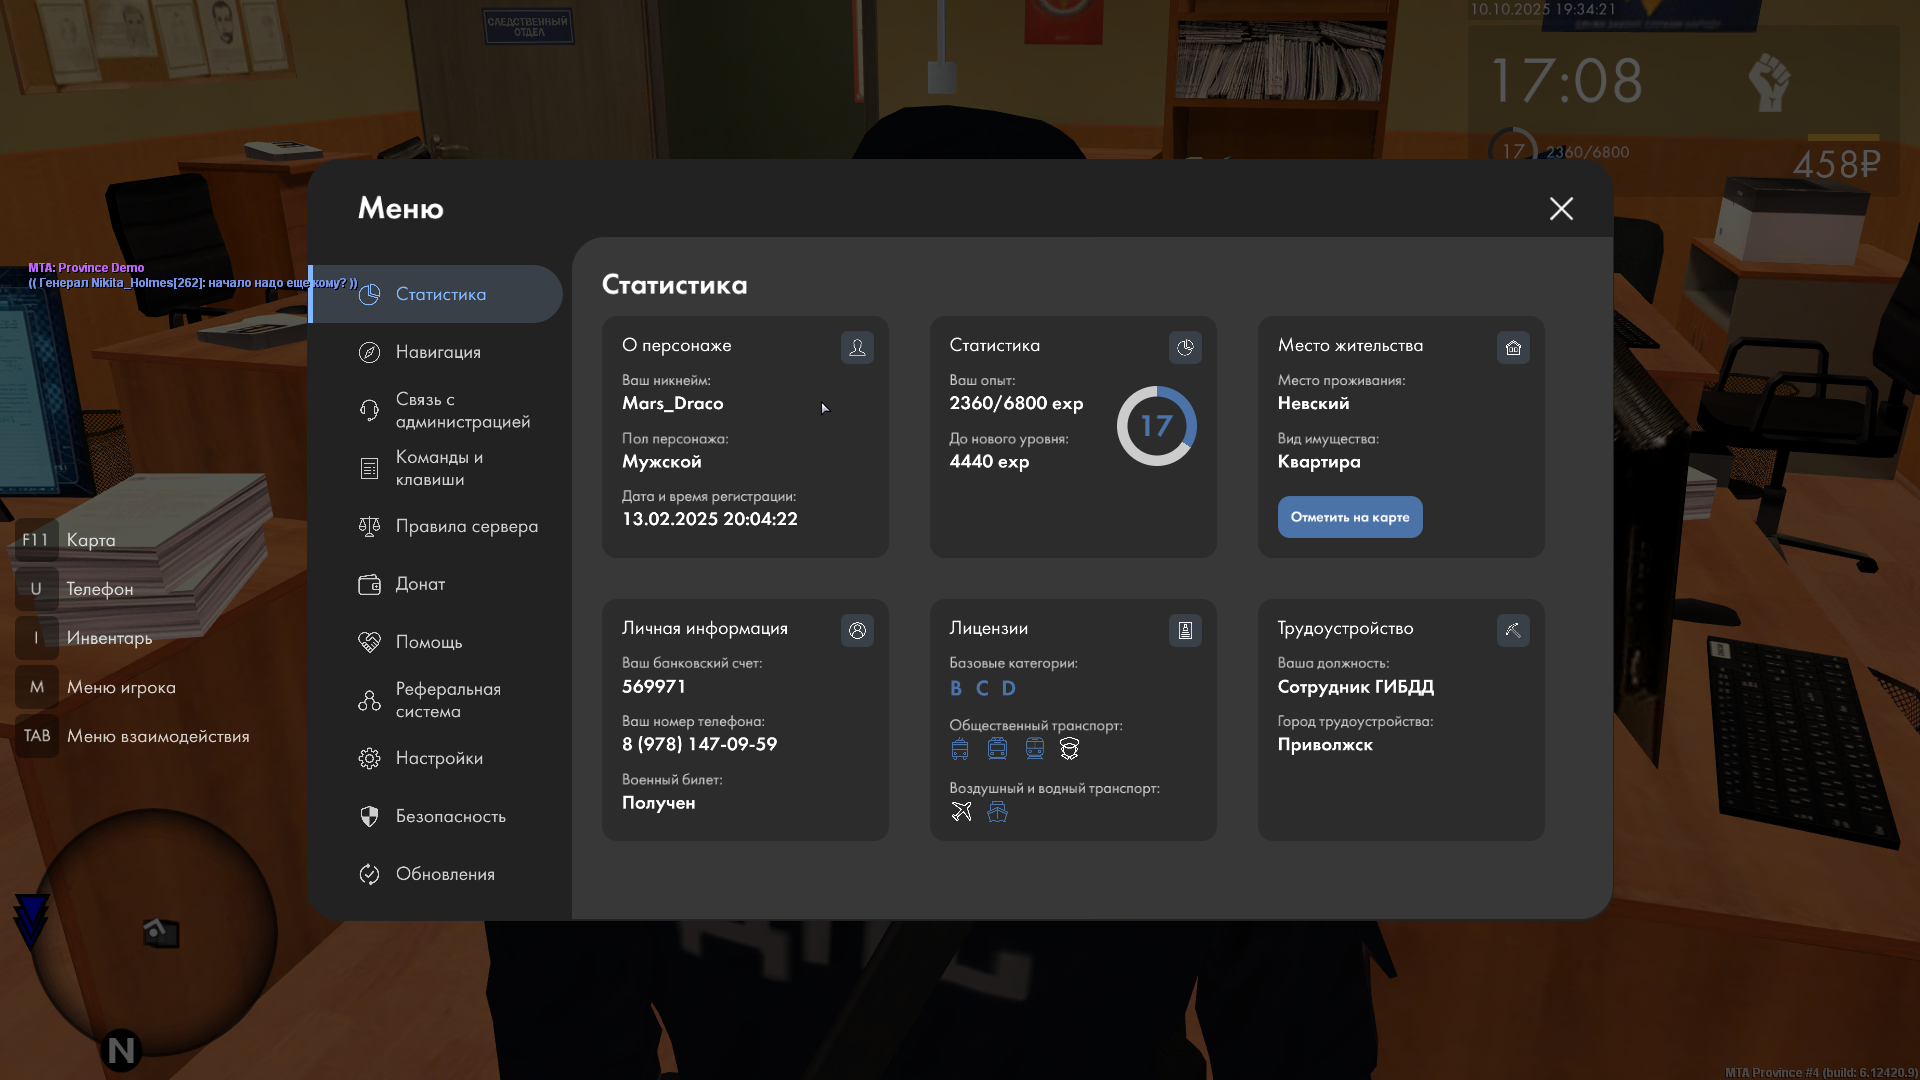Click the document icon in Лицензии card
This screenshot has width=1920, height=1080.
click(x=1185, y=630)
